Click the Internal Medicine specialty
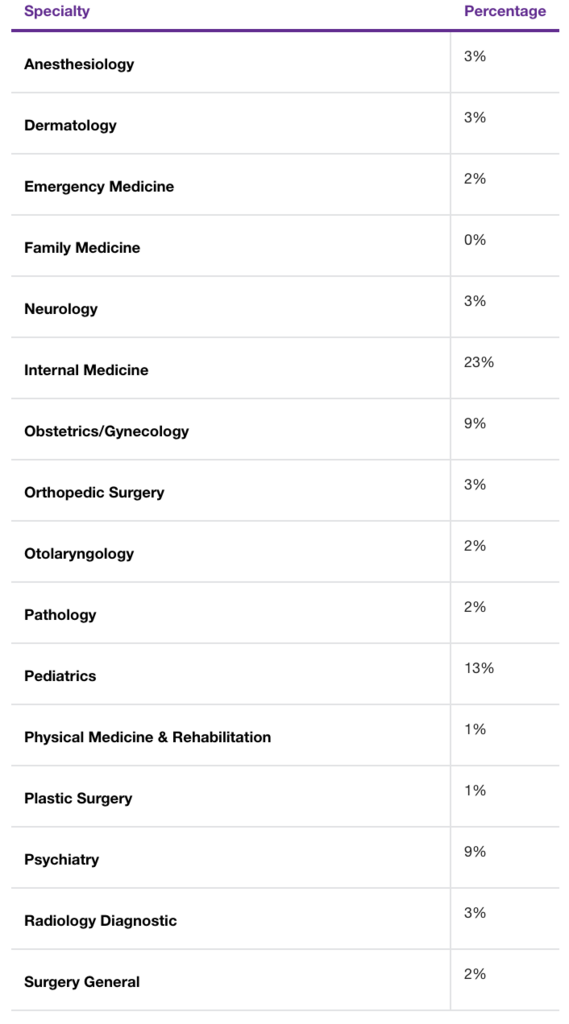The height and width of the screenshot is (1024, 569). pyautogui.click(x=86, y=370)
